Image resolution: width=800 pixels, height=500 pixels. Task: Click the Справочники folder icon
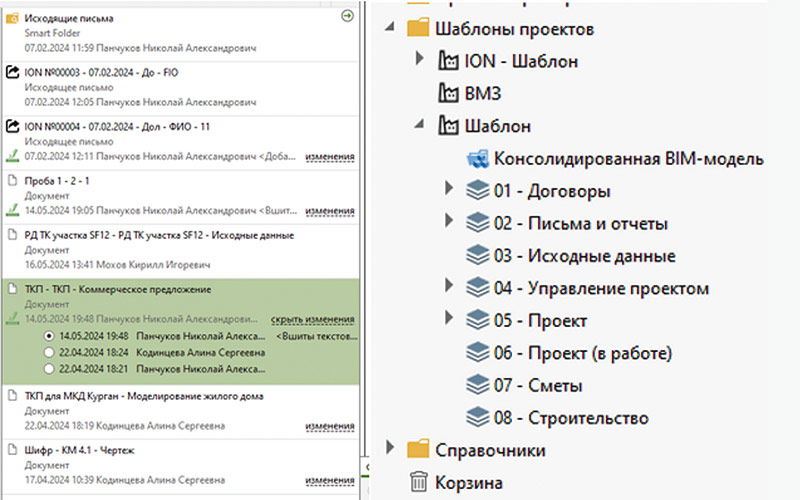[x=418, y=449]
